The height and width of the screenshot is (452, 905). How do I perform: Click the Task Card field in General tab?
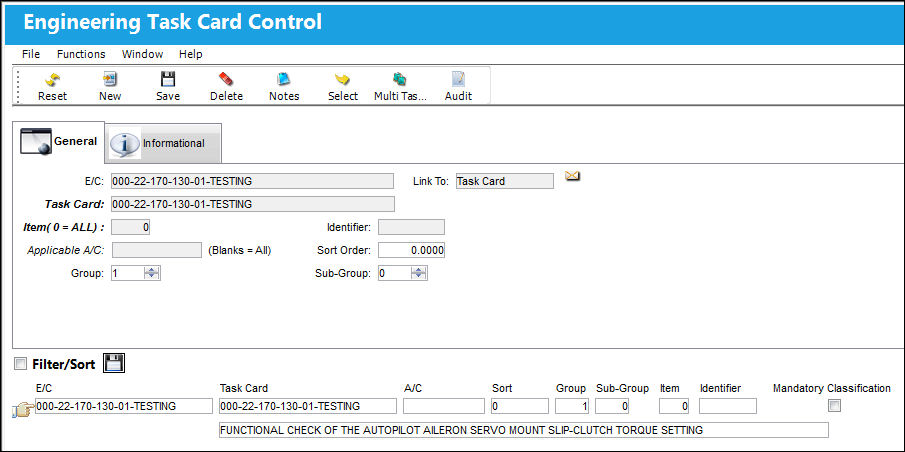(253, 204)
